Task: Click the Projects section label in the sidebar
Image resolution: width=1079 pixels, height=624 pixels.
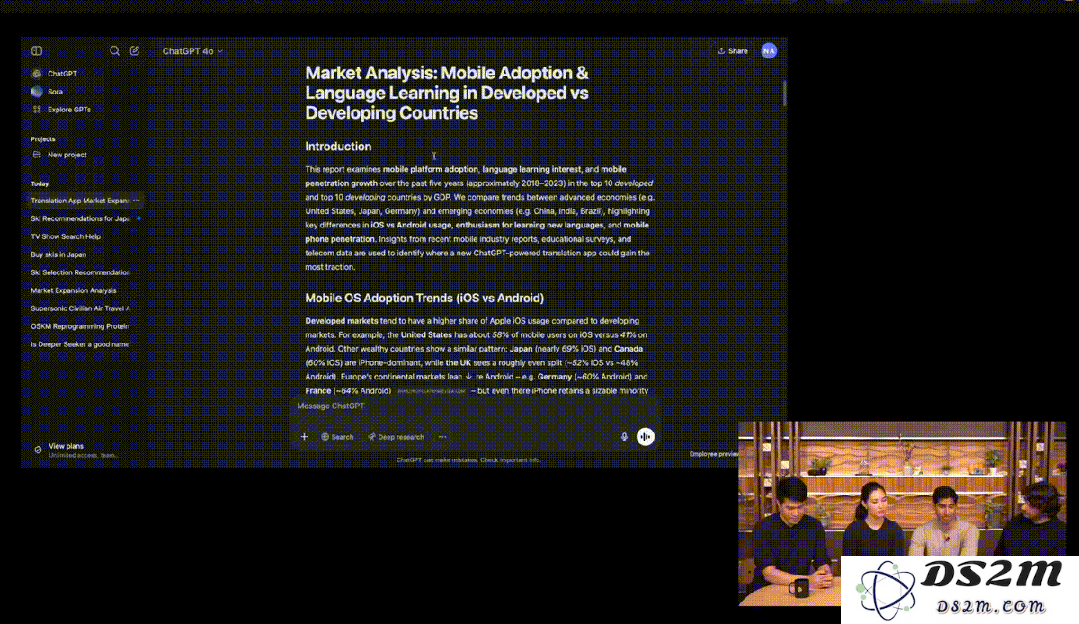Action: 43,139
